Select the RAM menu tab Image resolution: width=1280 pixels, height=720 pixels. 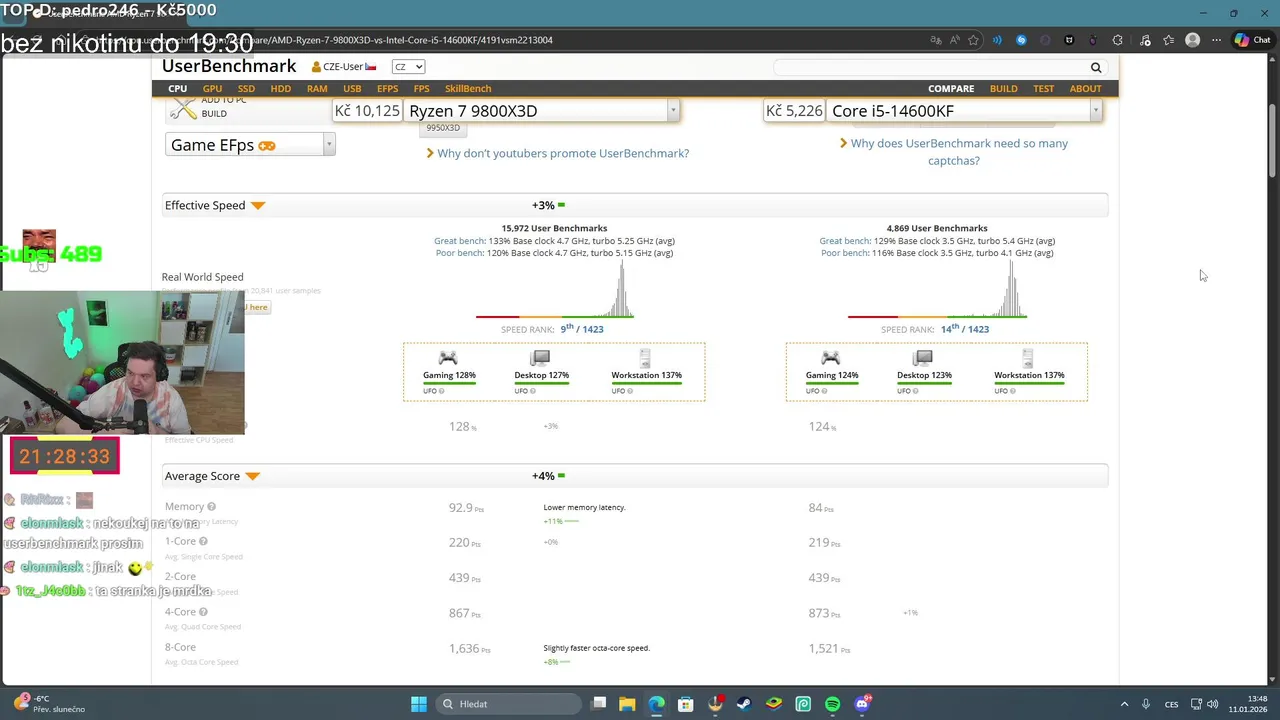pyautogui.click(x=317, y=89)
